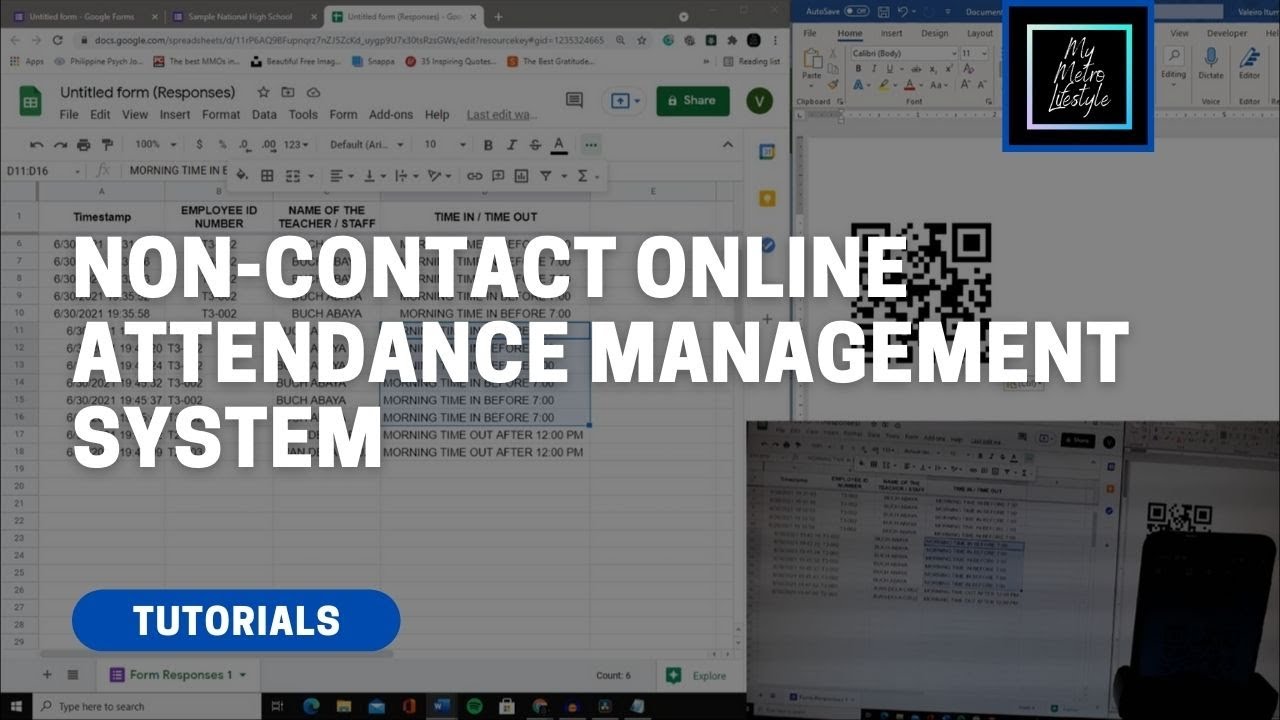Open the File menu in Google Sheets

68,115
